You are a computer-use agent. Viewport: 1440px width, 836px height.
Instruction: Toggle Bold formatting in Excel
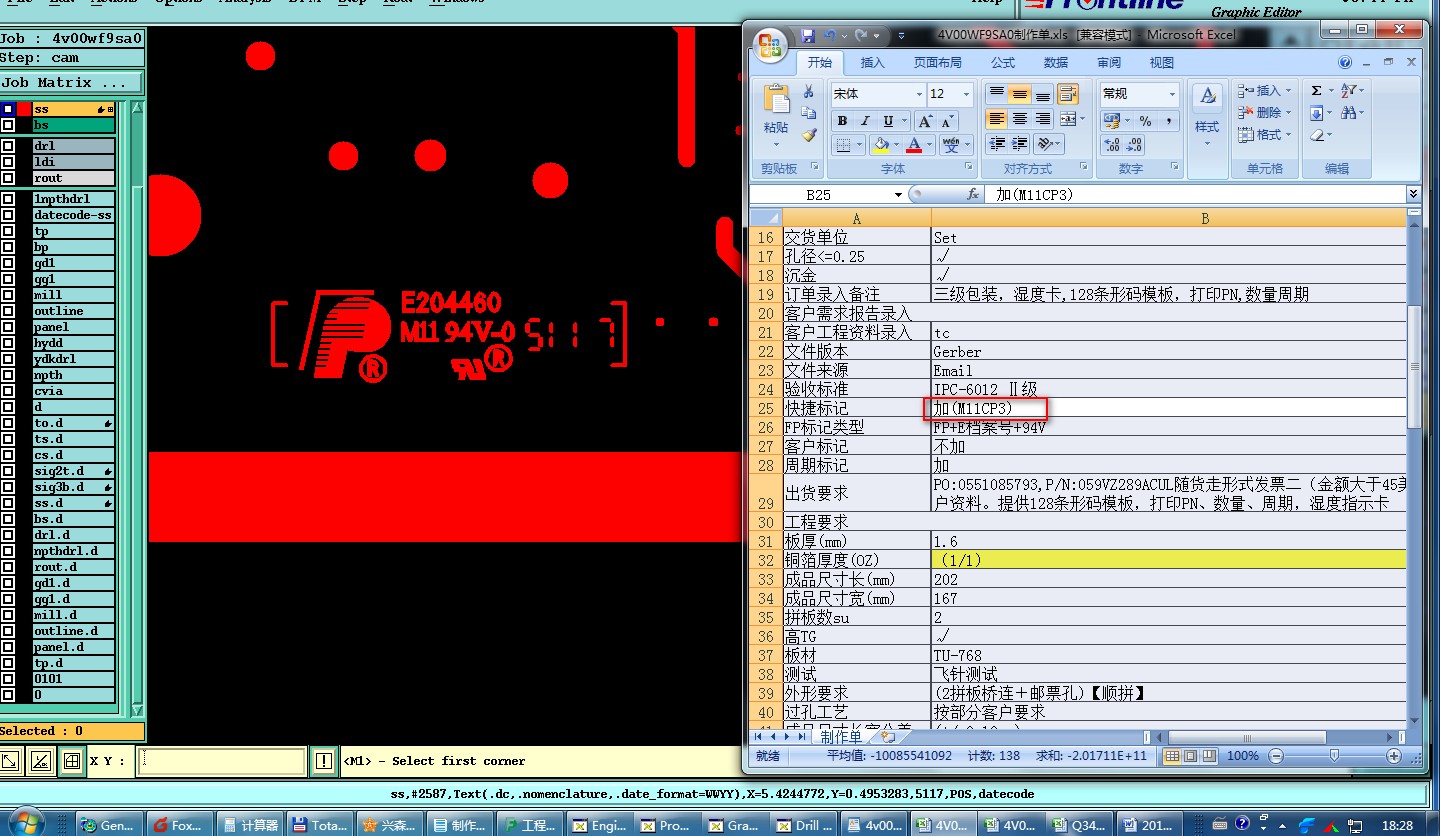[x=842, y=121]
